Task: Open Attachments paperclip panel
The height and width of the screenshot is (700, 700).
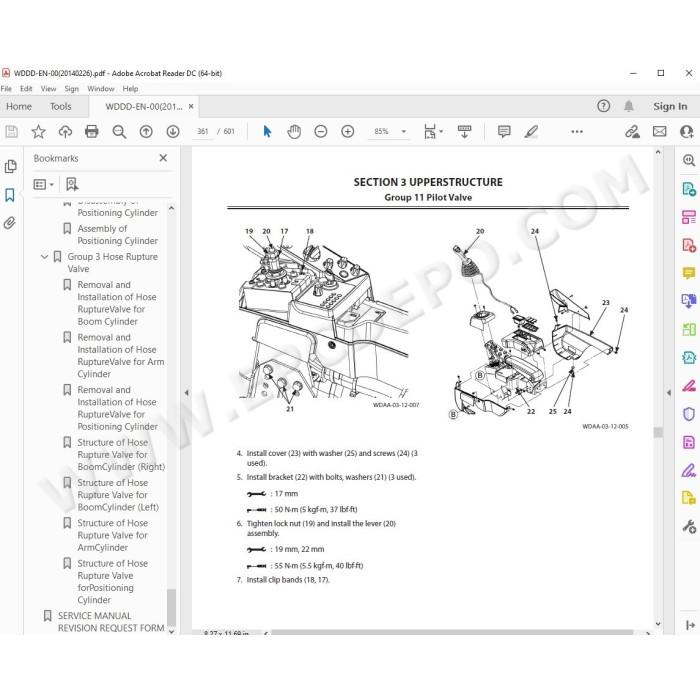Action: pyautogui.click(x=10, y=223)
